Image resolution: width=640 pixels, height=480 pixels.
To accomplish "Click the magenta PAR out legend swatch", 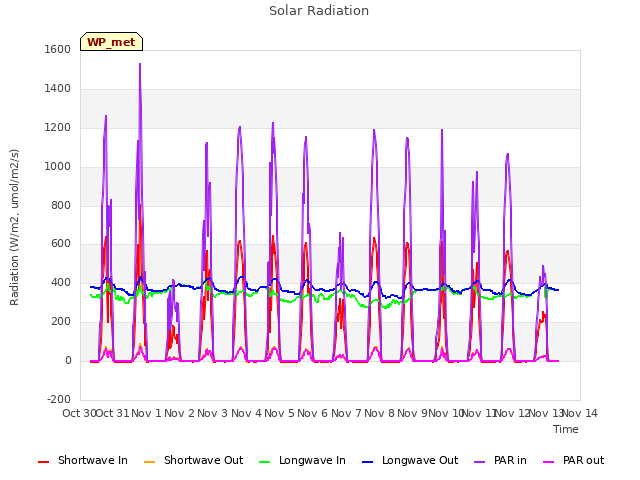I will point(549,462).
